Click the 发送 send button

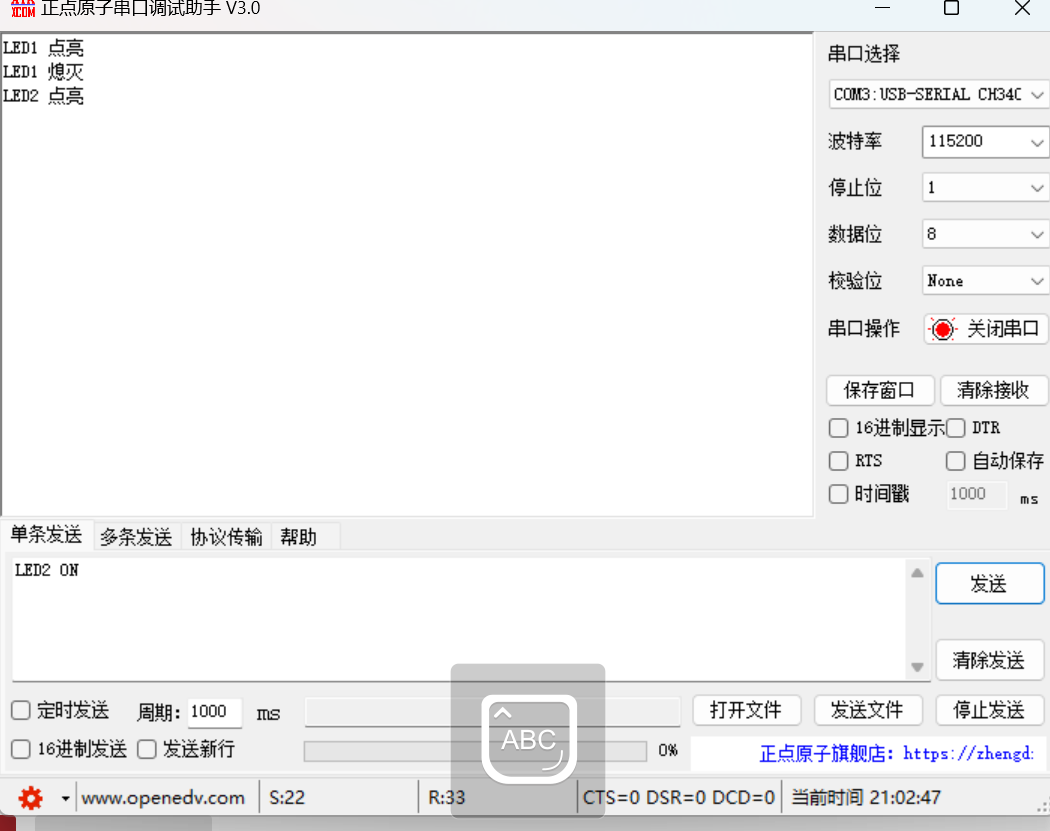(x=989, y=583)
